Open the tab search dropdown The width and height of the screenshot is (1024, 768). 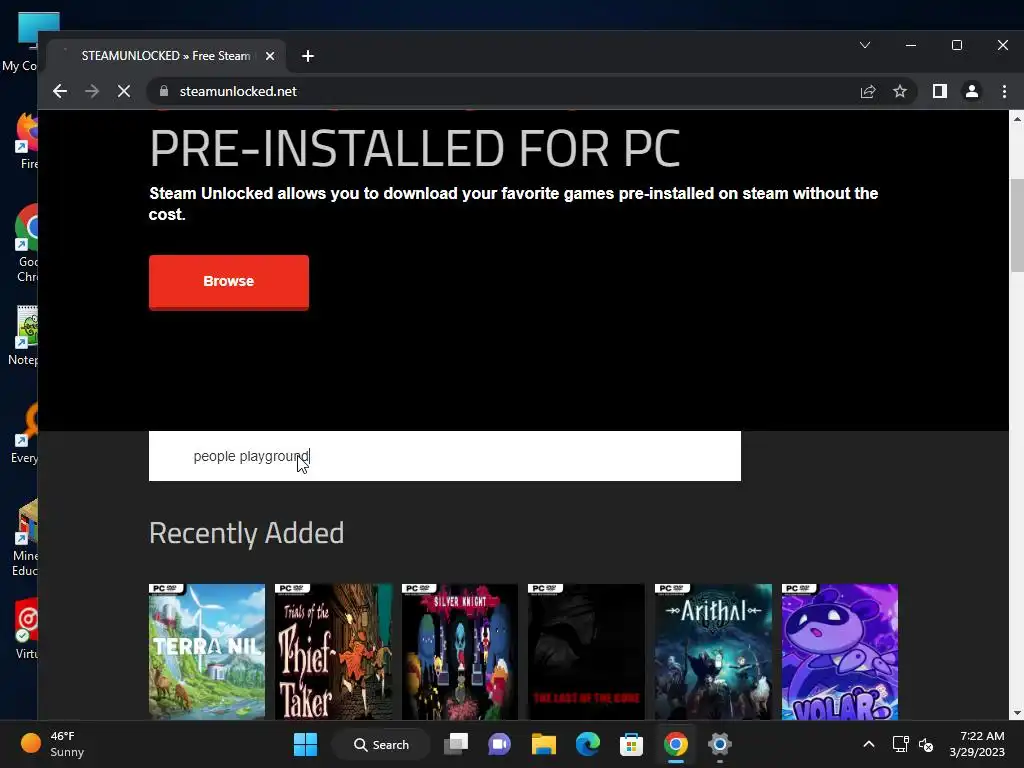pos(865,45)
